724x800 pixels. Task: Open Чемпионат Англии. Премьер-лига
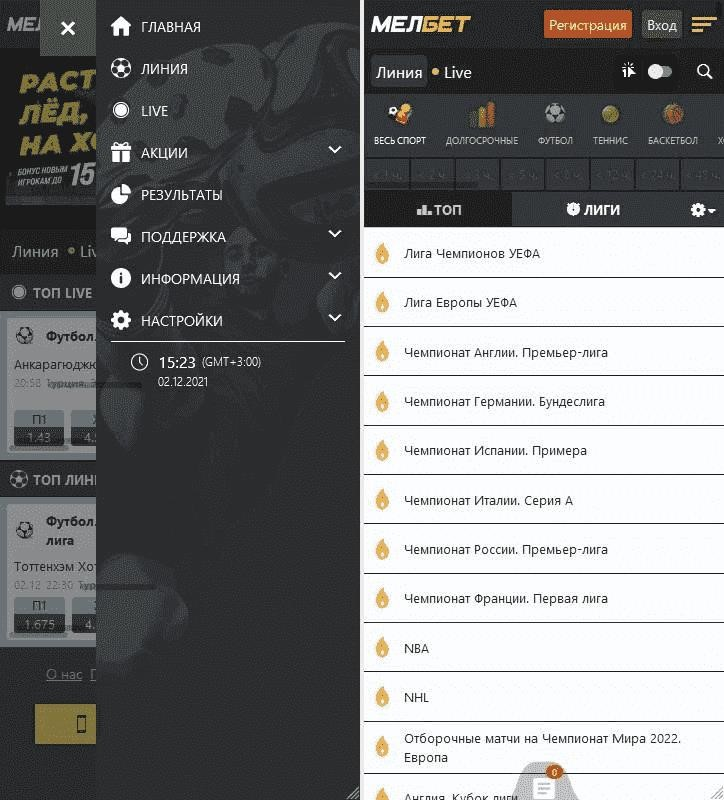(544, 352)
